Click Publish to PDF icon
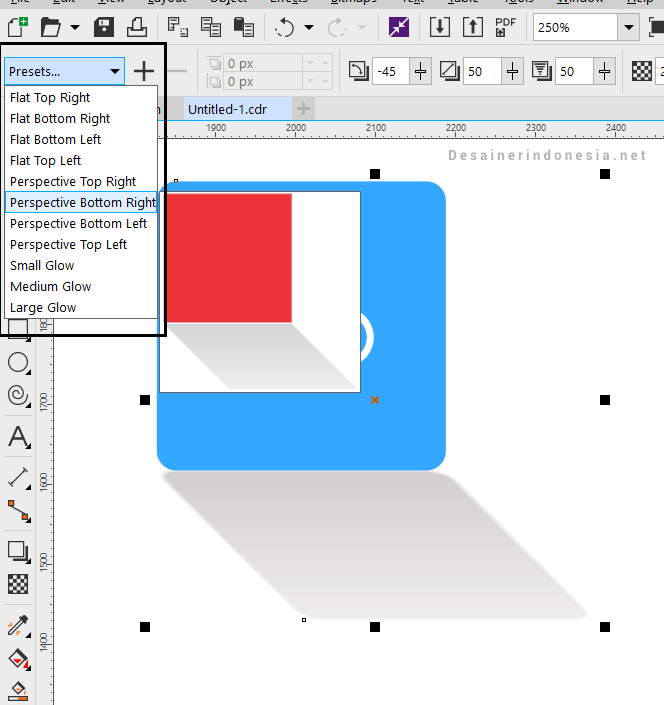 coord(506,27)
